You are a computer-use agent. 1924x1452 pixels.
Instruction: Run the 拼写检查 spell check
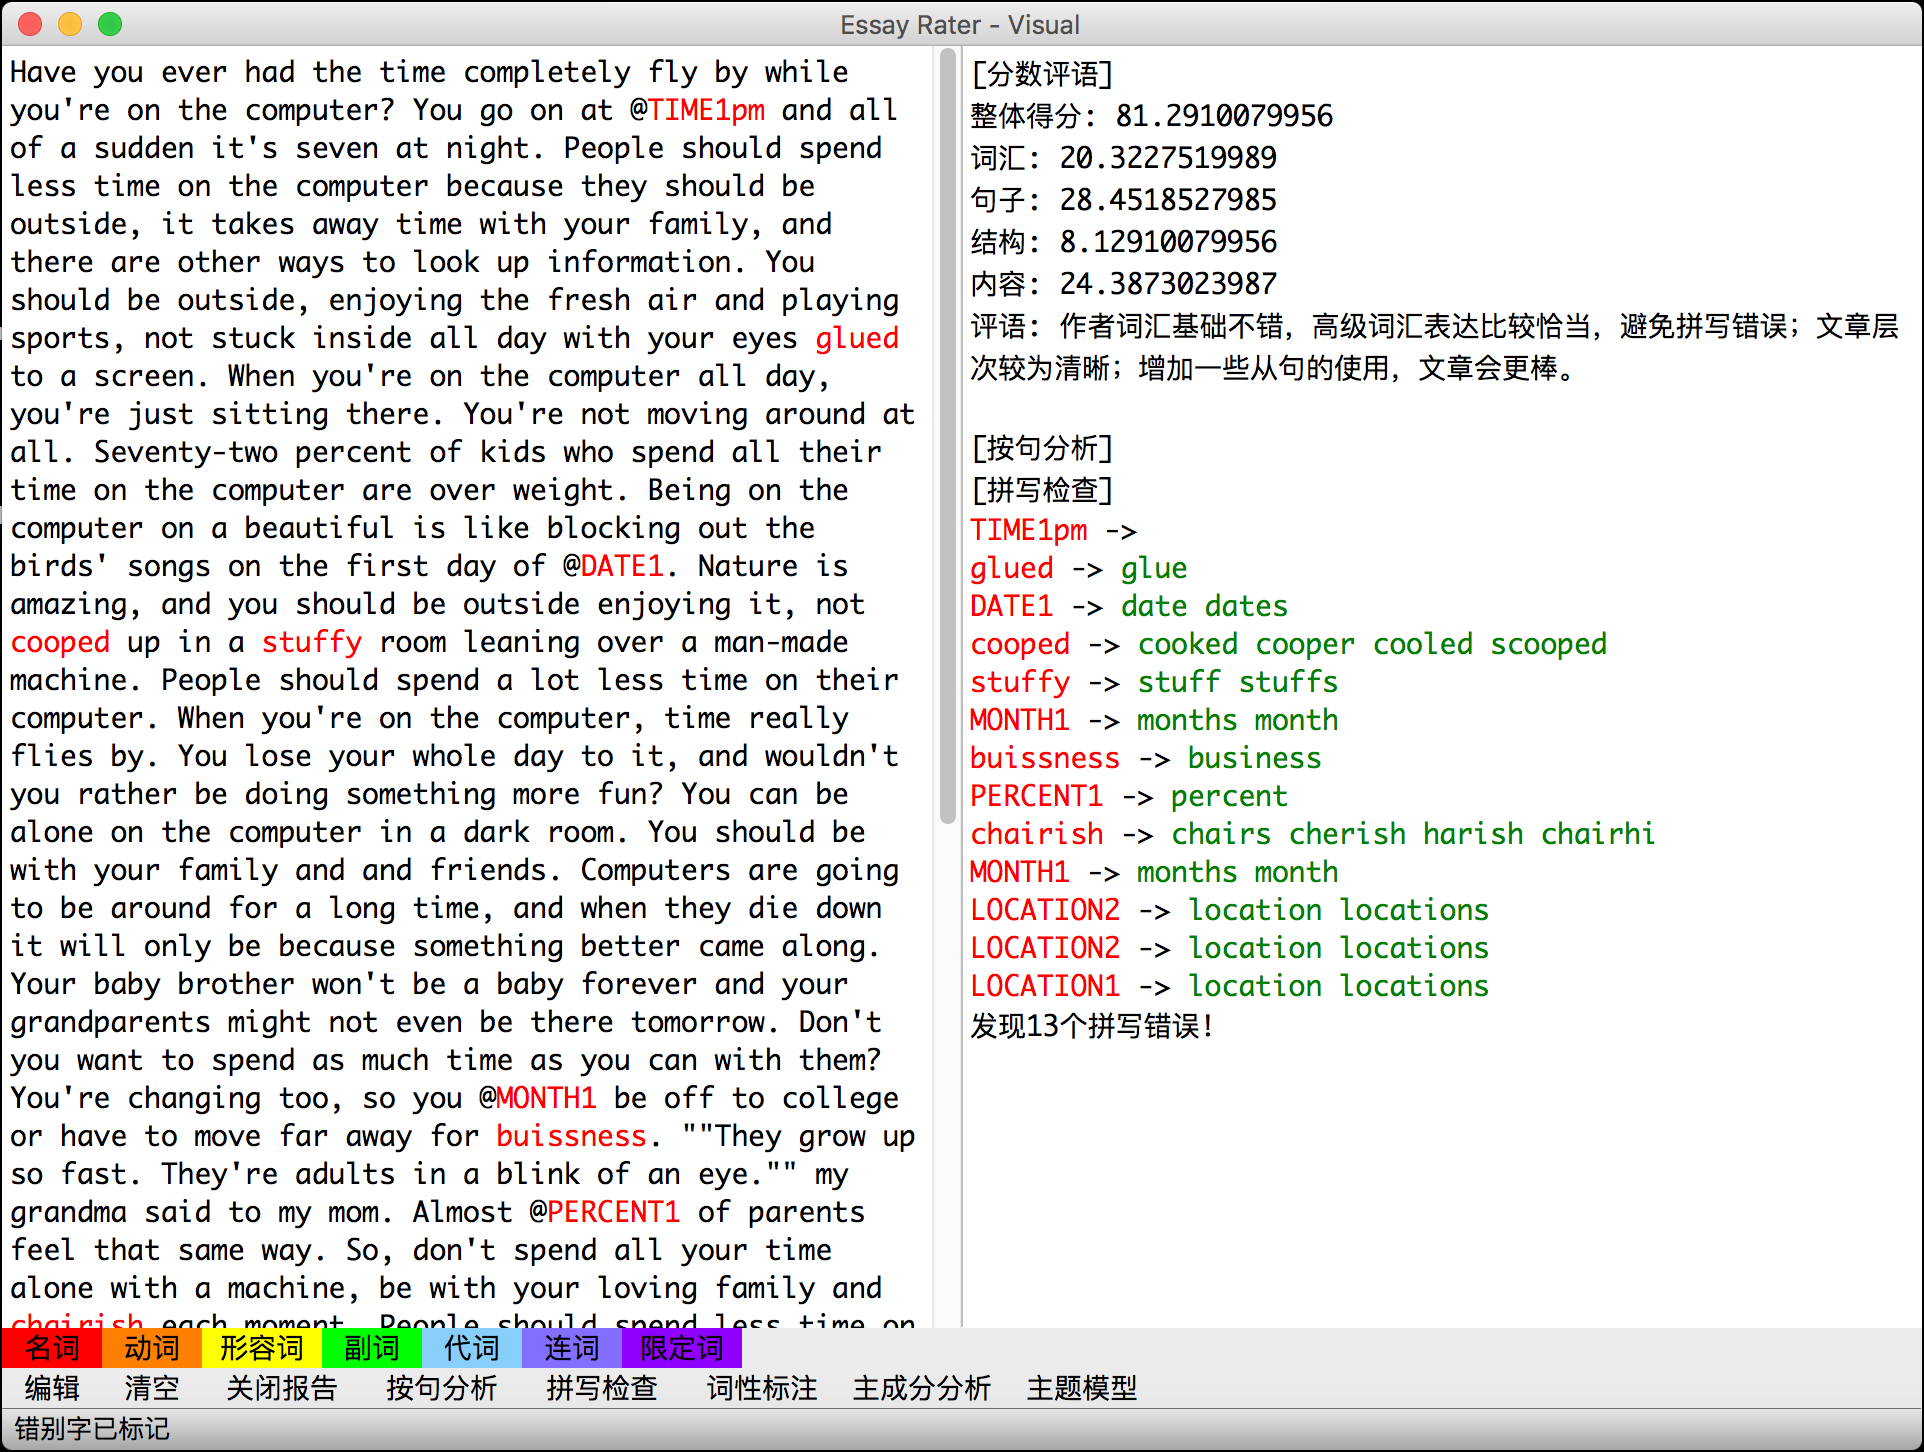[601, 1388]
